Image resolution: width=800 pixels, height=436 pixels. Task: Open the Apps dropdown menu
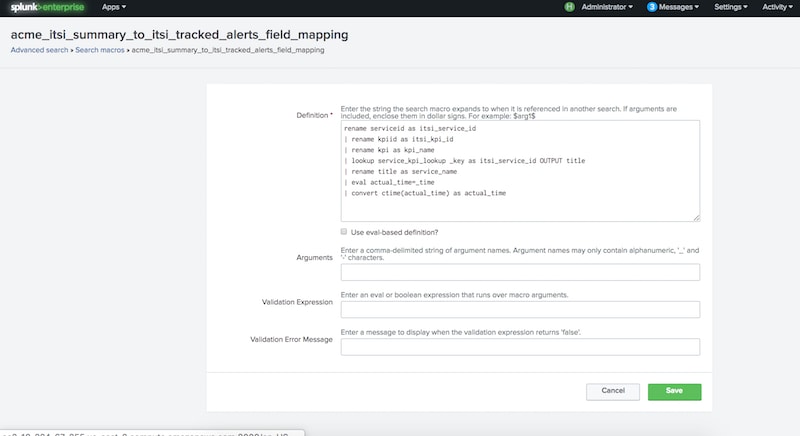tap(116, 7)
